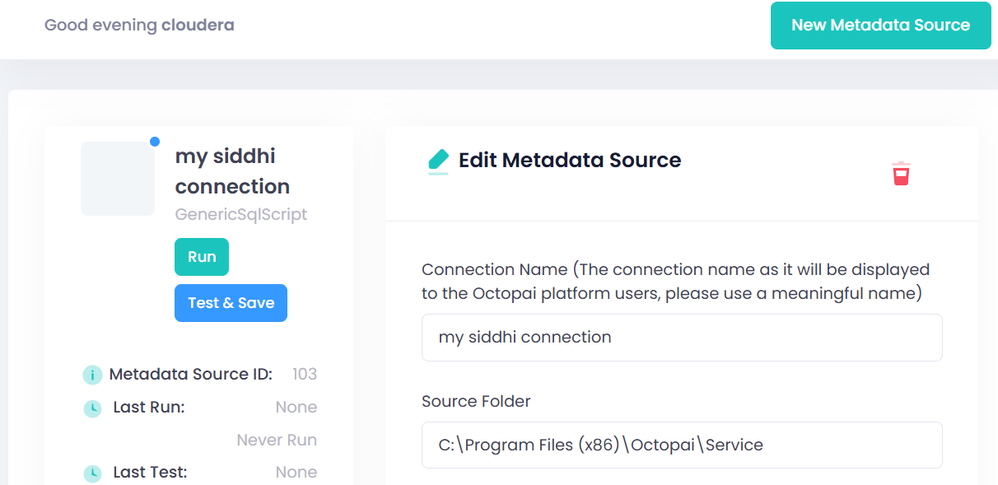998x485 pixels.
Task: Click the blue status dot on the connection
Action: 154,142
